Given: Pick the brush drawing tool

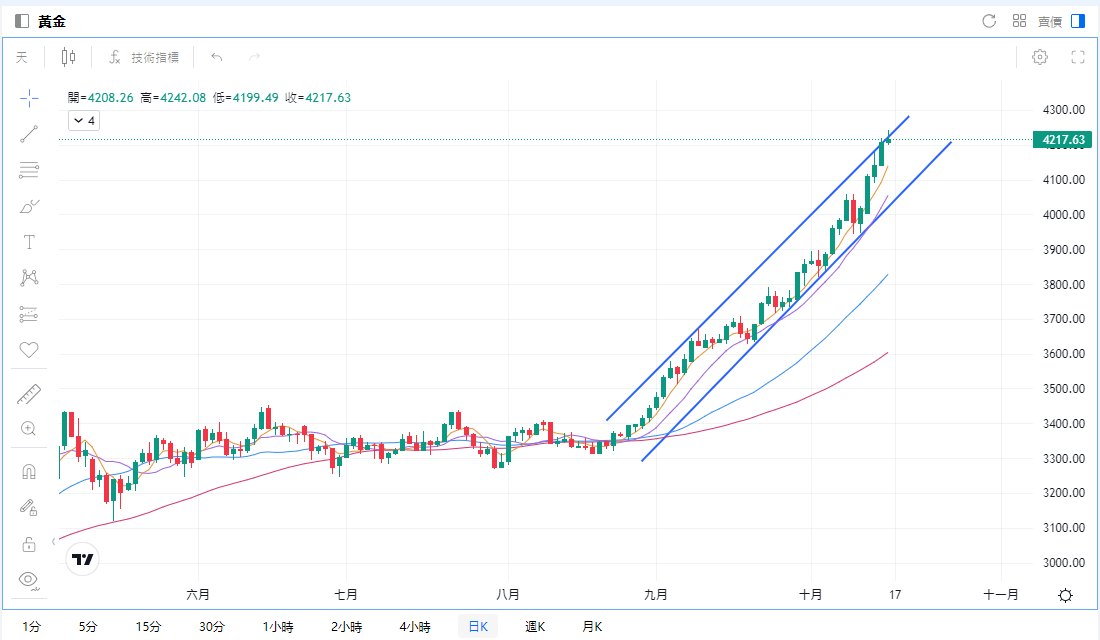Looking at the screenshot, I should [29, 206].
